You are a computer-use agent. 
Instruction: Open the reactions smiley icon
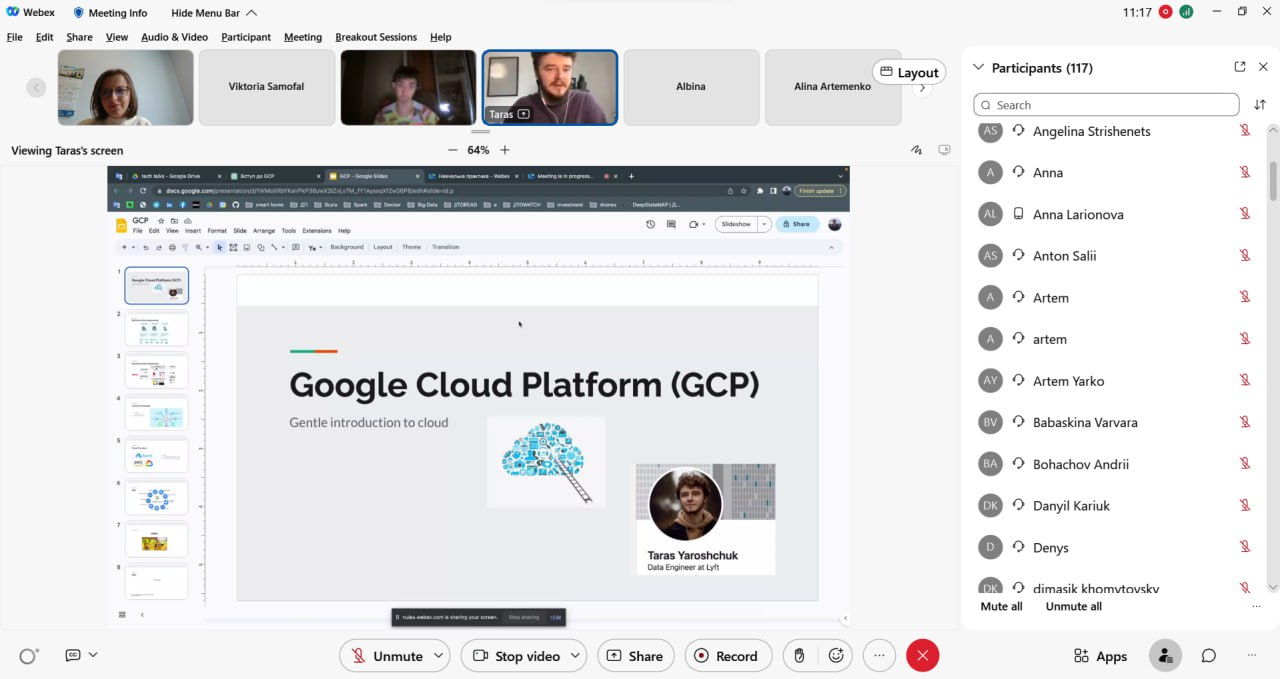(837, 656)
